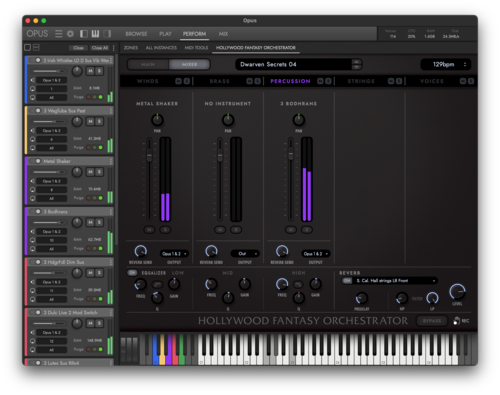Open the 3 Bodhrans output dropdown
The image size is (500, 395).
[x=316, y=254]
